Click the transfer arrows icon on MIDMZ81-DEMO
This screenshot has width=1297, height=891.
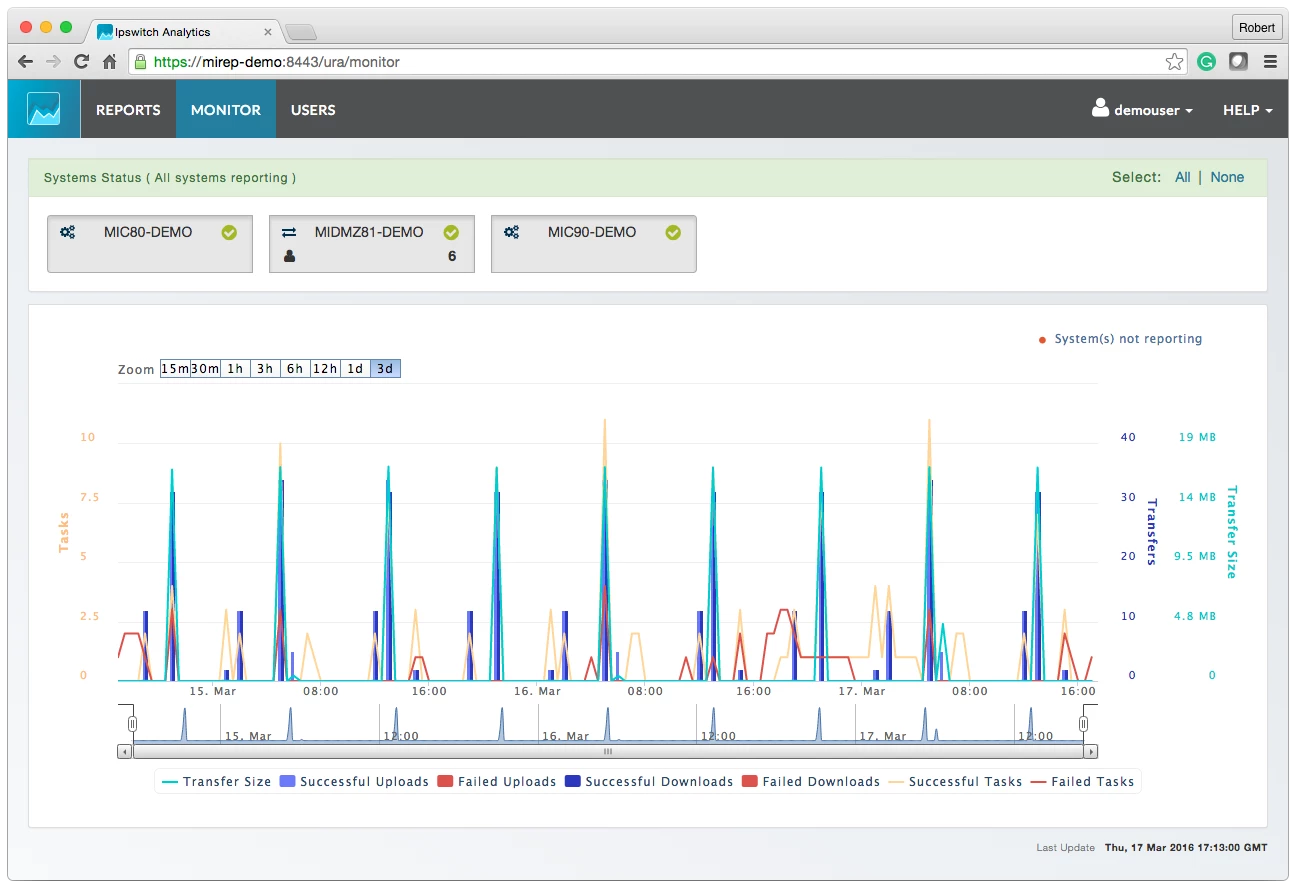[289, 232]
